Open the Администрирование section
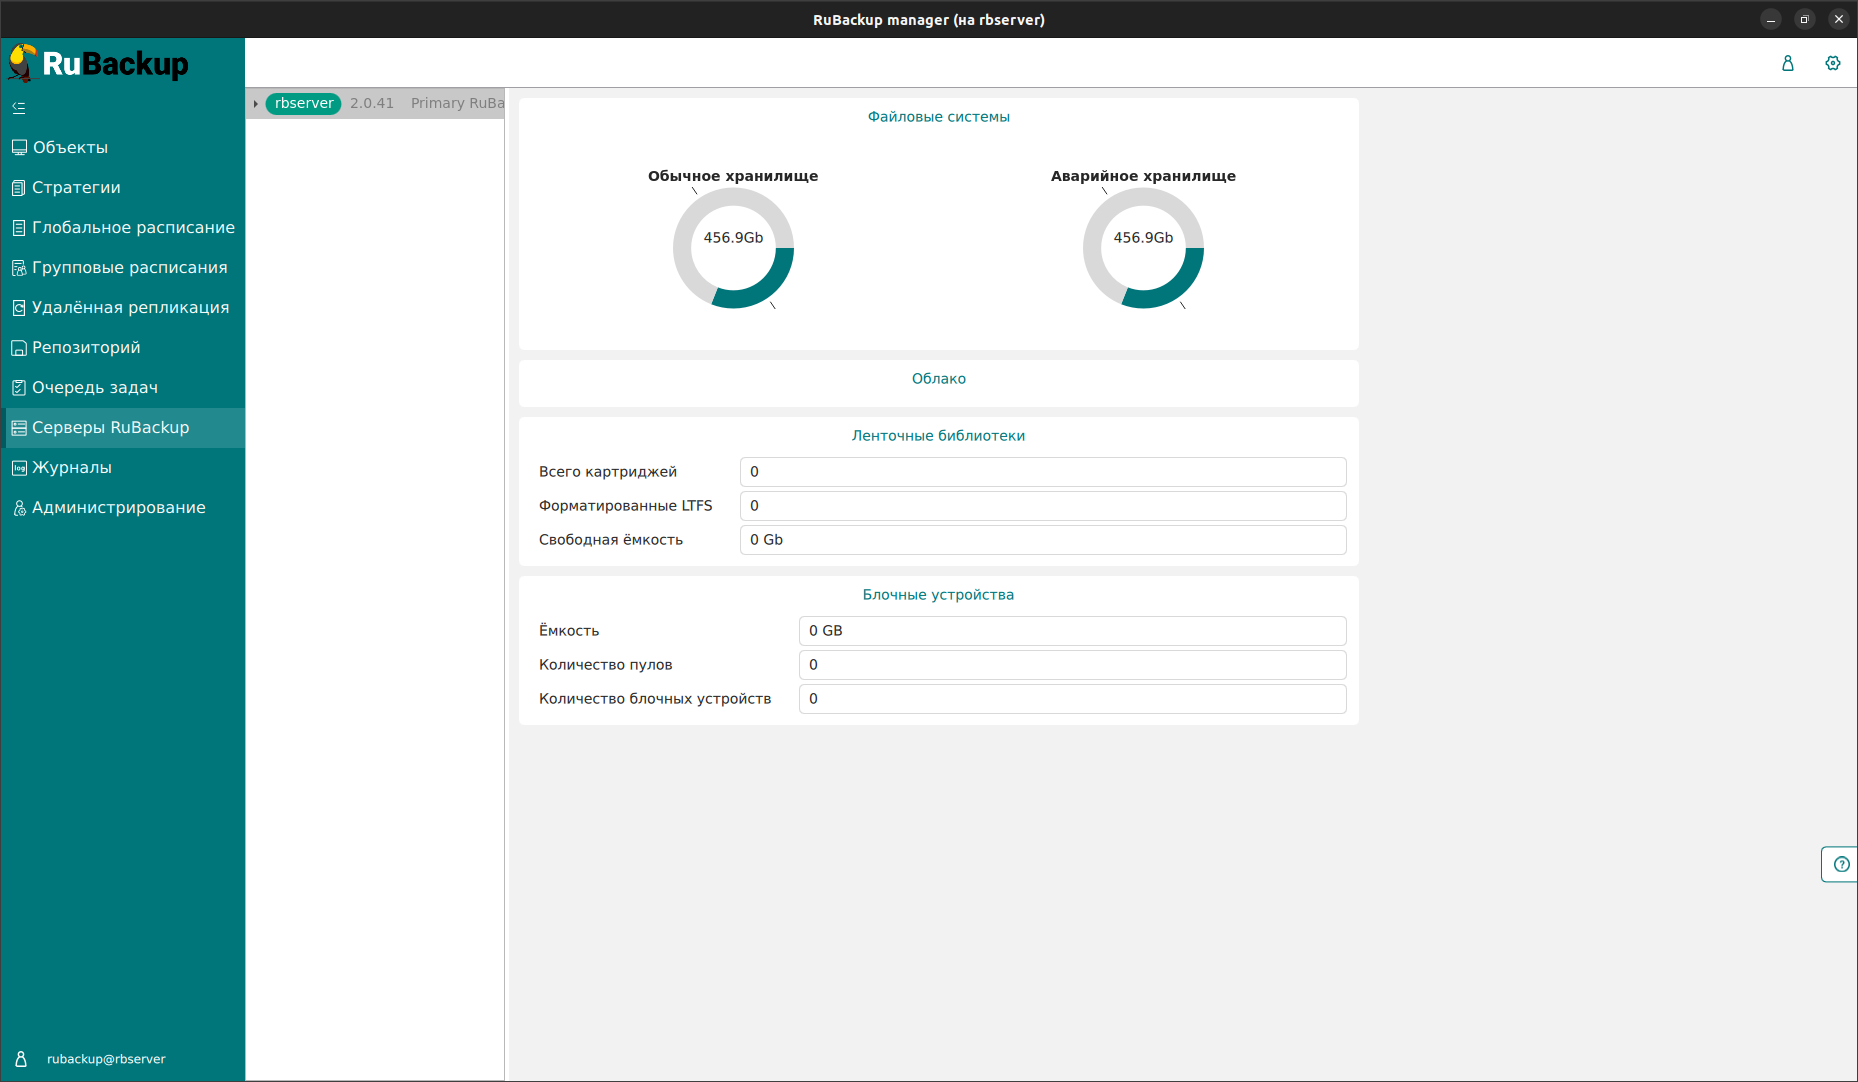 pos(118,508)
